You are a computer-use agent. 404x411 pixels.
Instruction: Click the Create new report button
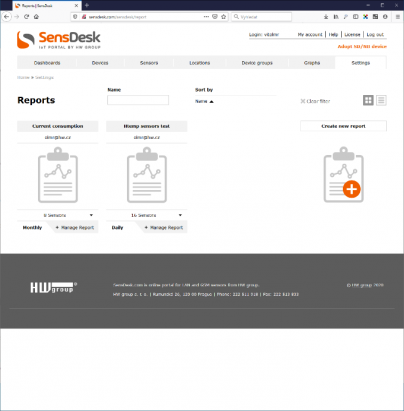click(343, 126)
